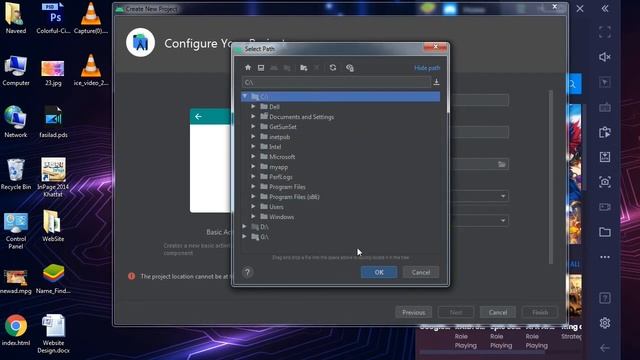Confirm path with OK button
Image resolution: width=640 pixels, height=360 pixels.
pos(379,272)
